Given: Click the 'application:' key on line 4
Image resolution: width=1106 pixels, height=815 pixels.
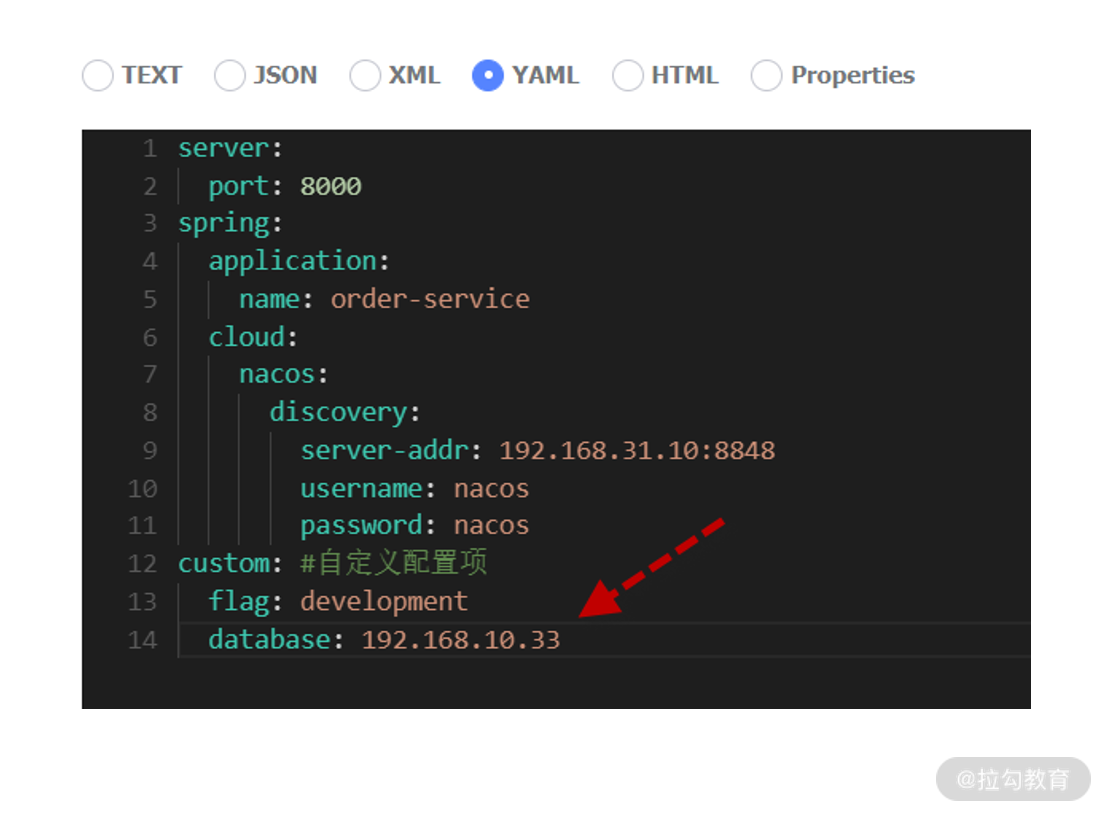Looking at the screenshot, I should pyautogui.click(x=299, y=262).
